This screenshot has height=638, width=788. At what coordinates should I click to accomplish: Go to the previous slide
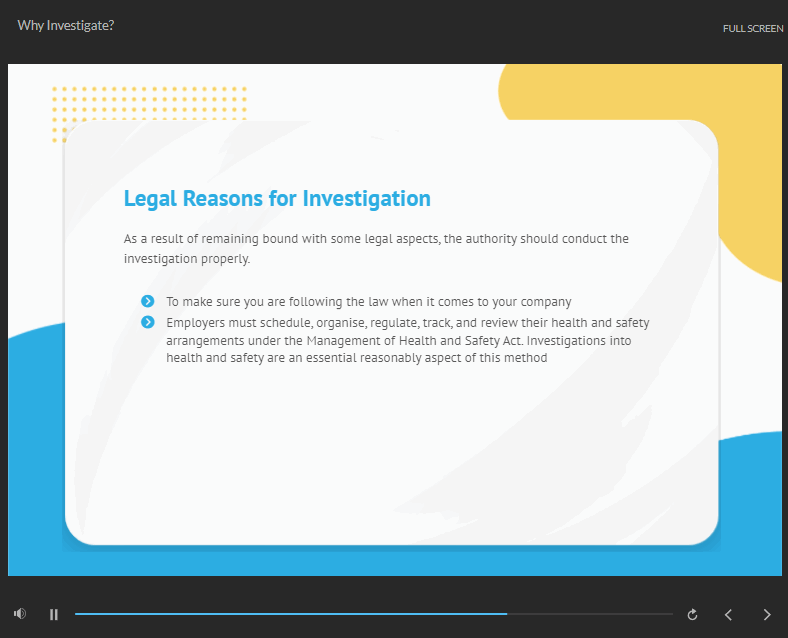728,614
